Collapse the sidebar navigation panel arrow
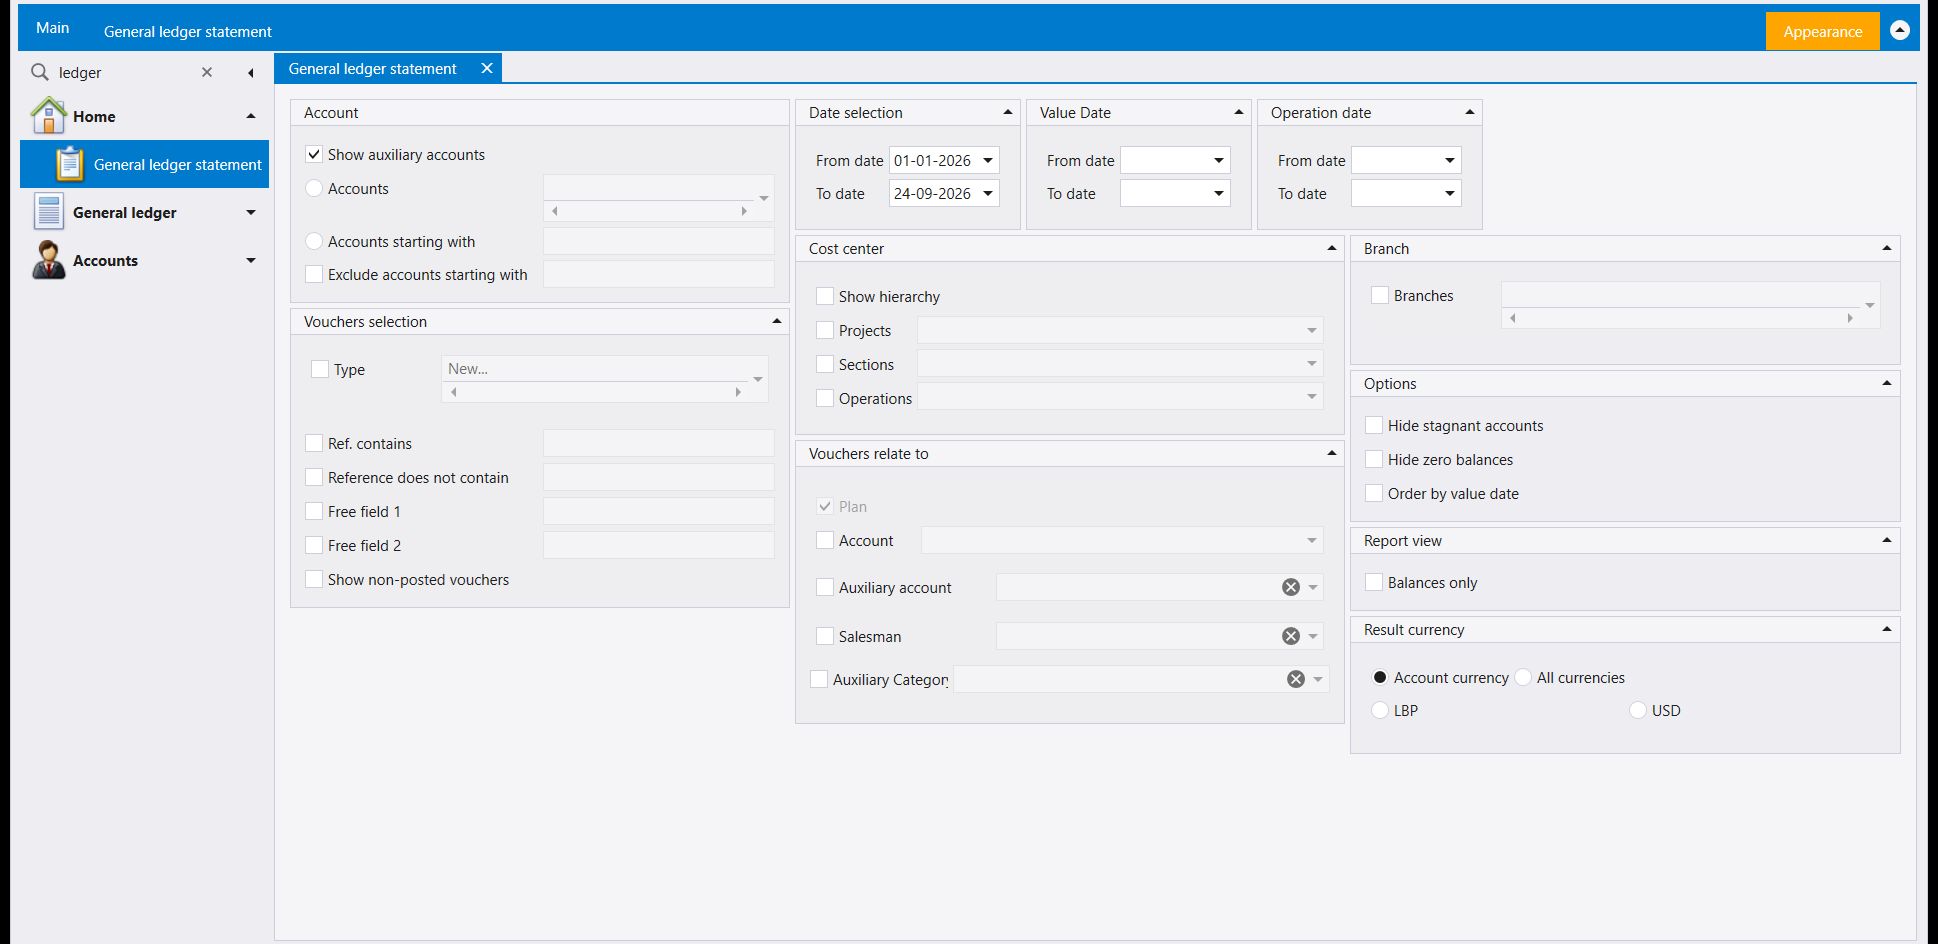The width and height of the screenshot is (1938, 944). [x=251, y=72]
